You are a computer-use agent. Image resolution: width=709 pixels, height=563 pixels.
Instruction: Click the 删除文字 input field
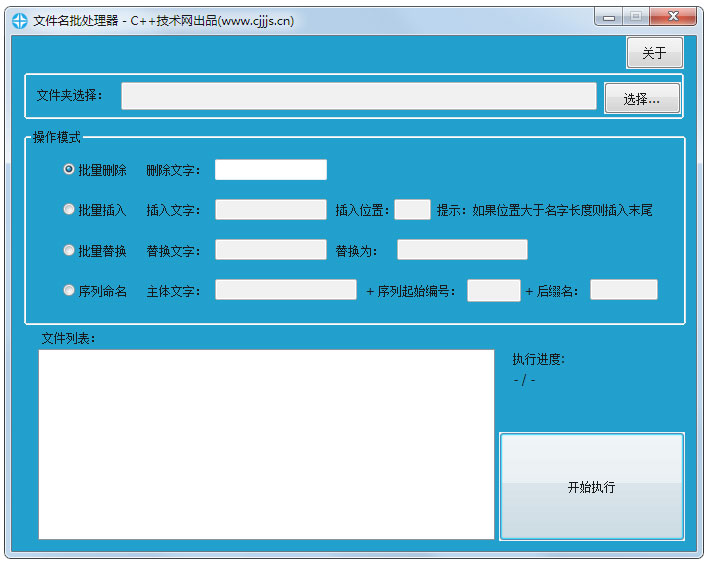pyautogui.click(x=271, y=170)
